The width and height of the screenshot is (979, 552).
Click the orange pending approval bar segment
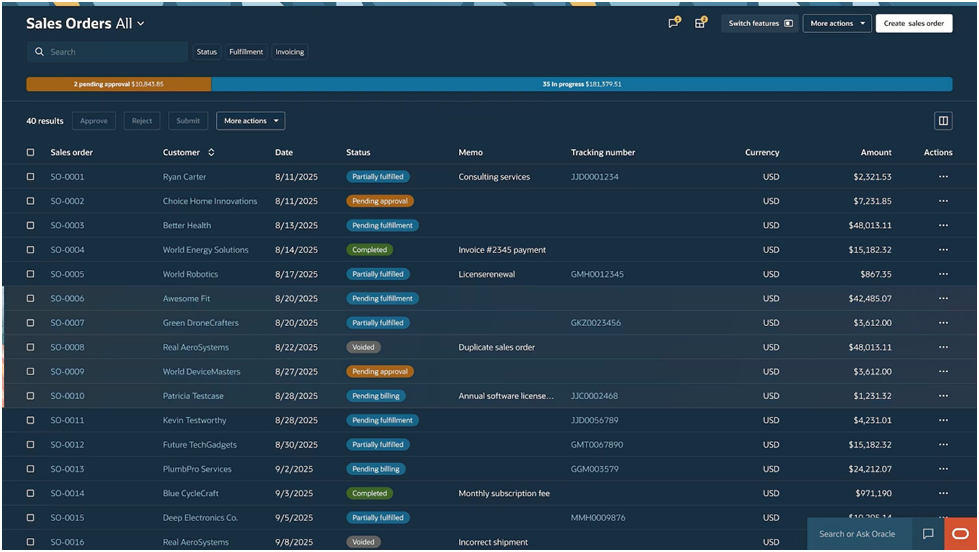[118, 84]
